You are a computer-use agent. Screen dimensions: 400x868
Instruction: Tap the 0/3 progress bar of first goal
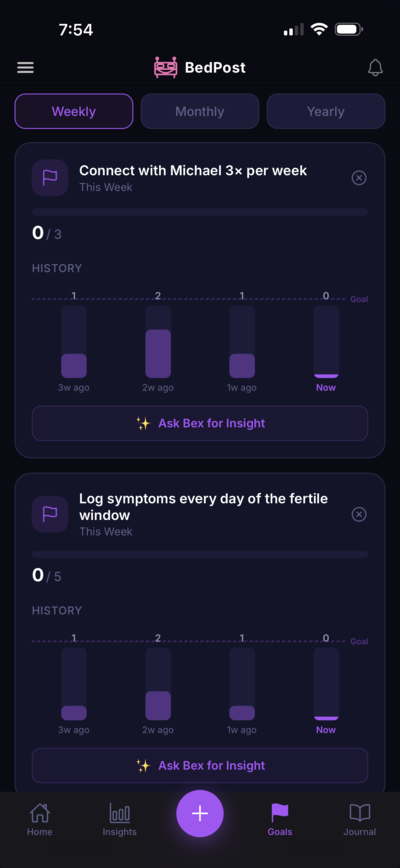click(200, 212)
